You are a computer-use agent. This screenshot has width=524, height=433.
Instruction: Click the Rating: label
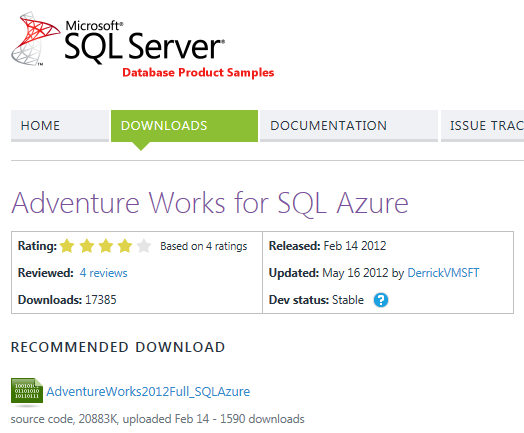[x=37, y=246]
